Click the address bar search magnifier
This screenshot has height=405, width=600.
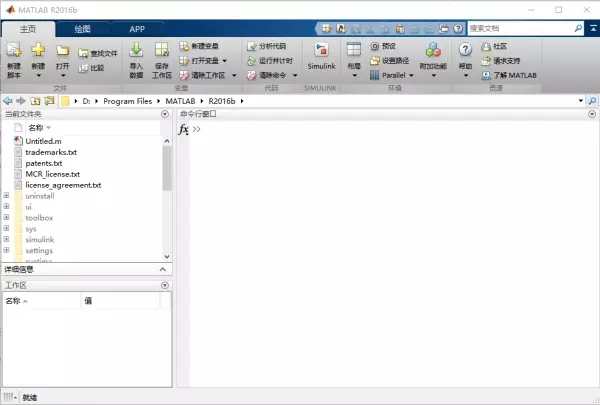coord(592,101)
